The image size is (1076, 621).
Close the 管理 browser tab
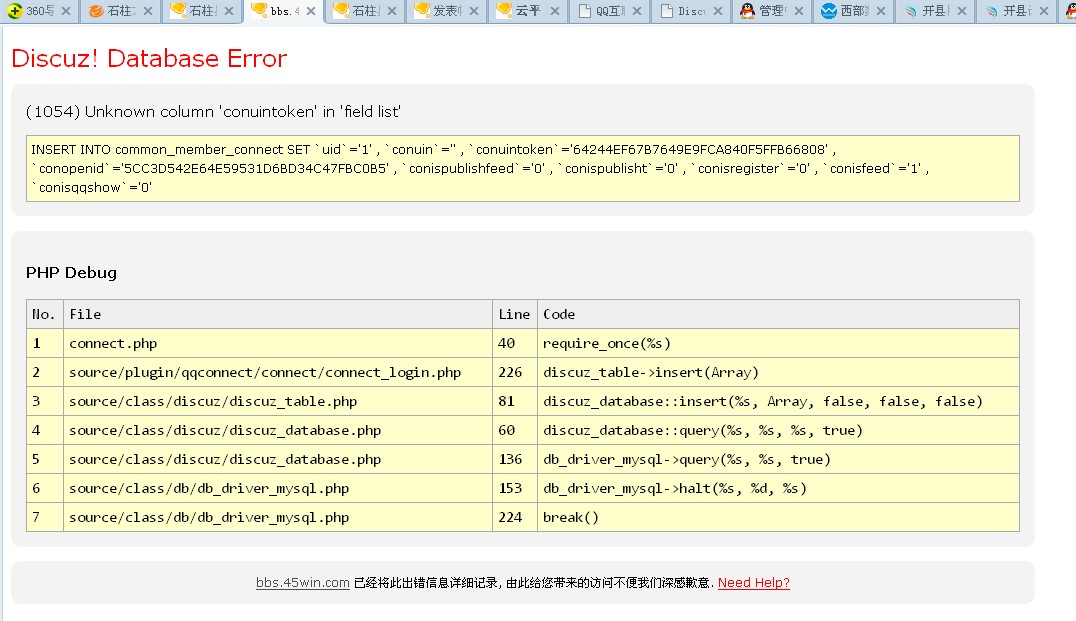pyautogui.click(x=799, y=11)
